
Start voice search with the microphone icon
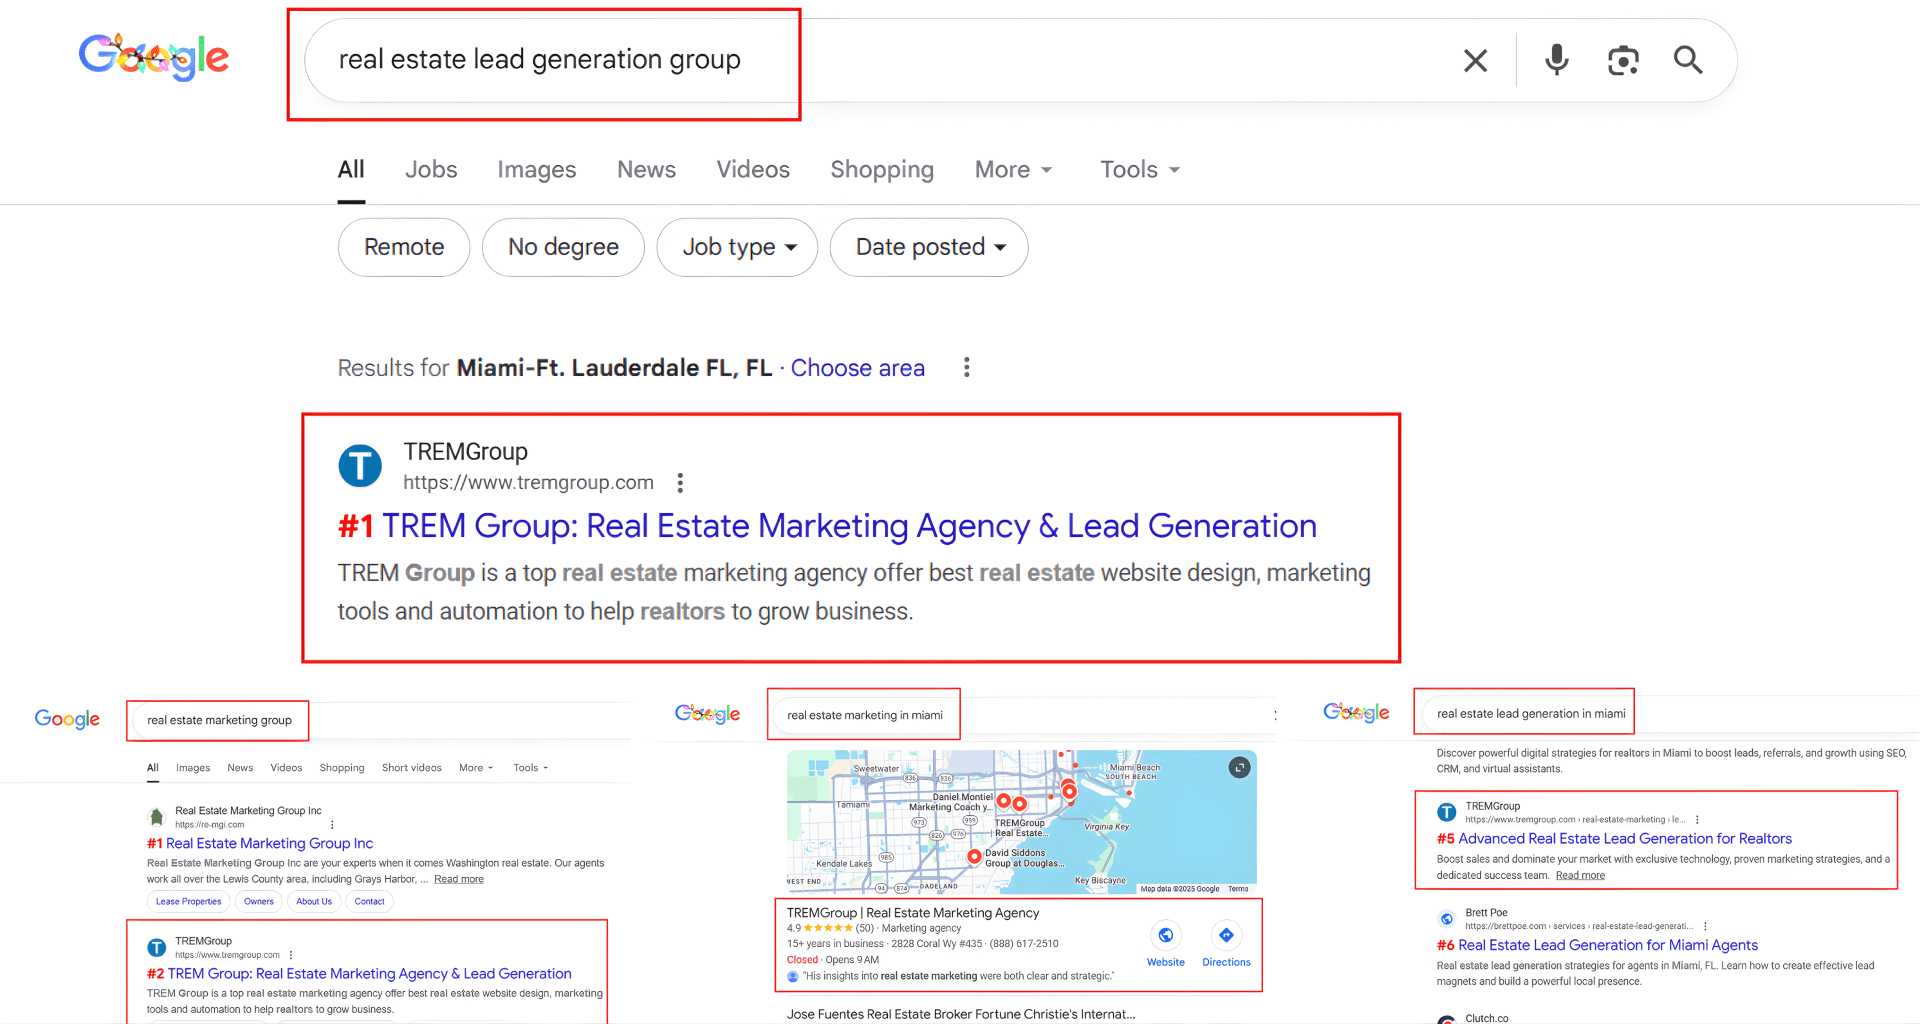click(x=1556, y=60)
